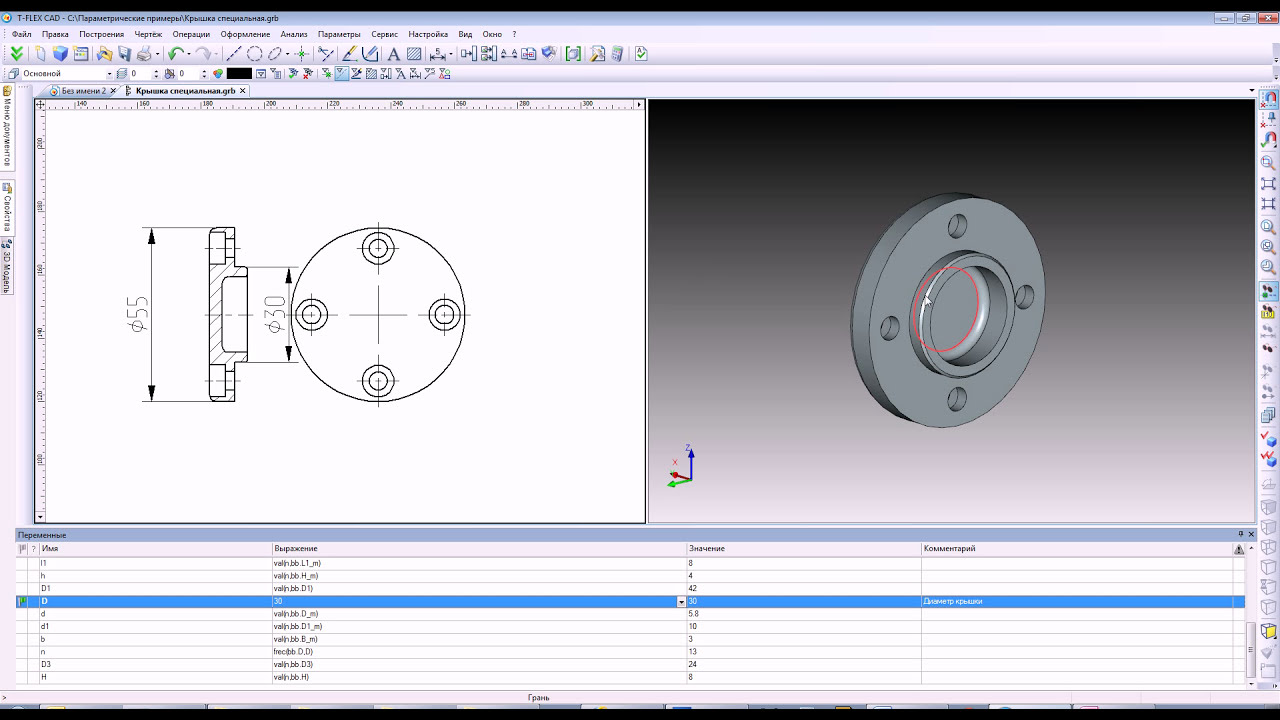The image size is (1280, 720).
Task: Toggle the select-all-elements filter with green arrow
Action: [x=294, y=73]
